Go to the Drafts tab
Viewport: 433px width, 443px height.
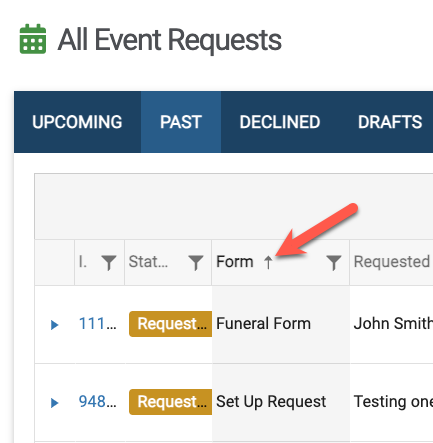pos(390,122)
